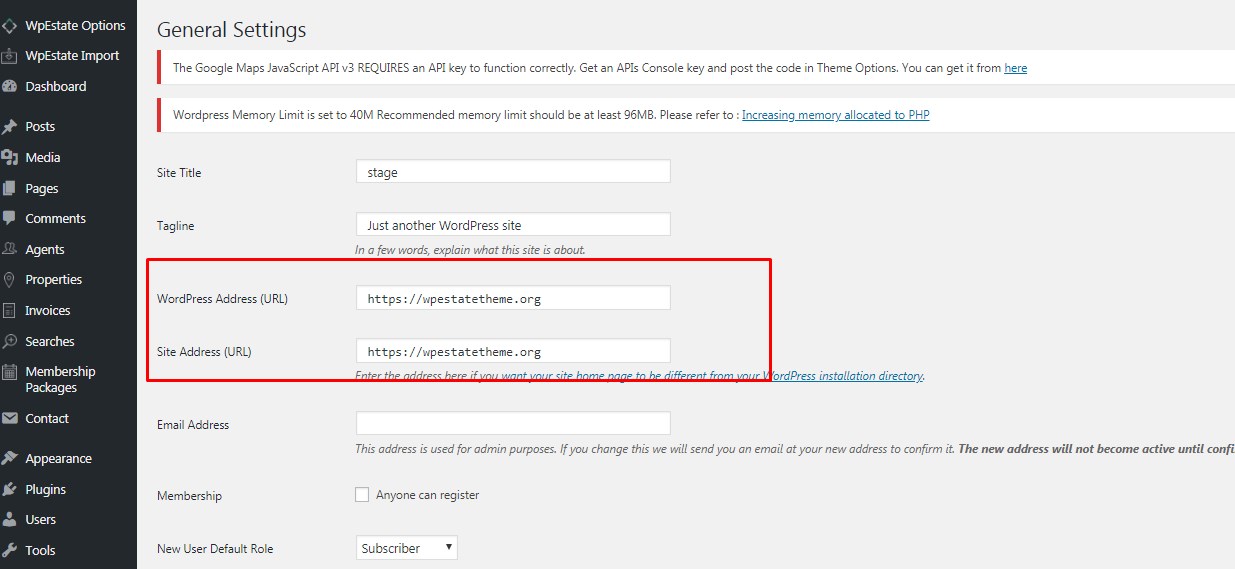Click the Contact envelope icon
This screenshot has width=1235, height=569.
coord(10,418)
